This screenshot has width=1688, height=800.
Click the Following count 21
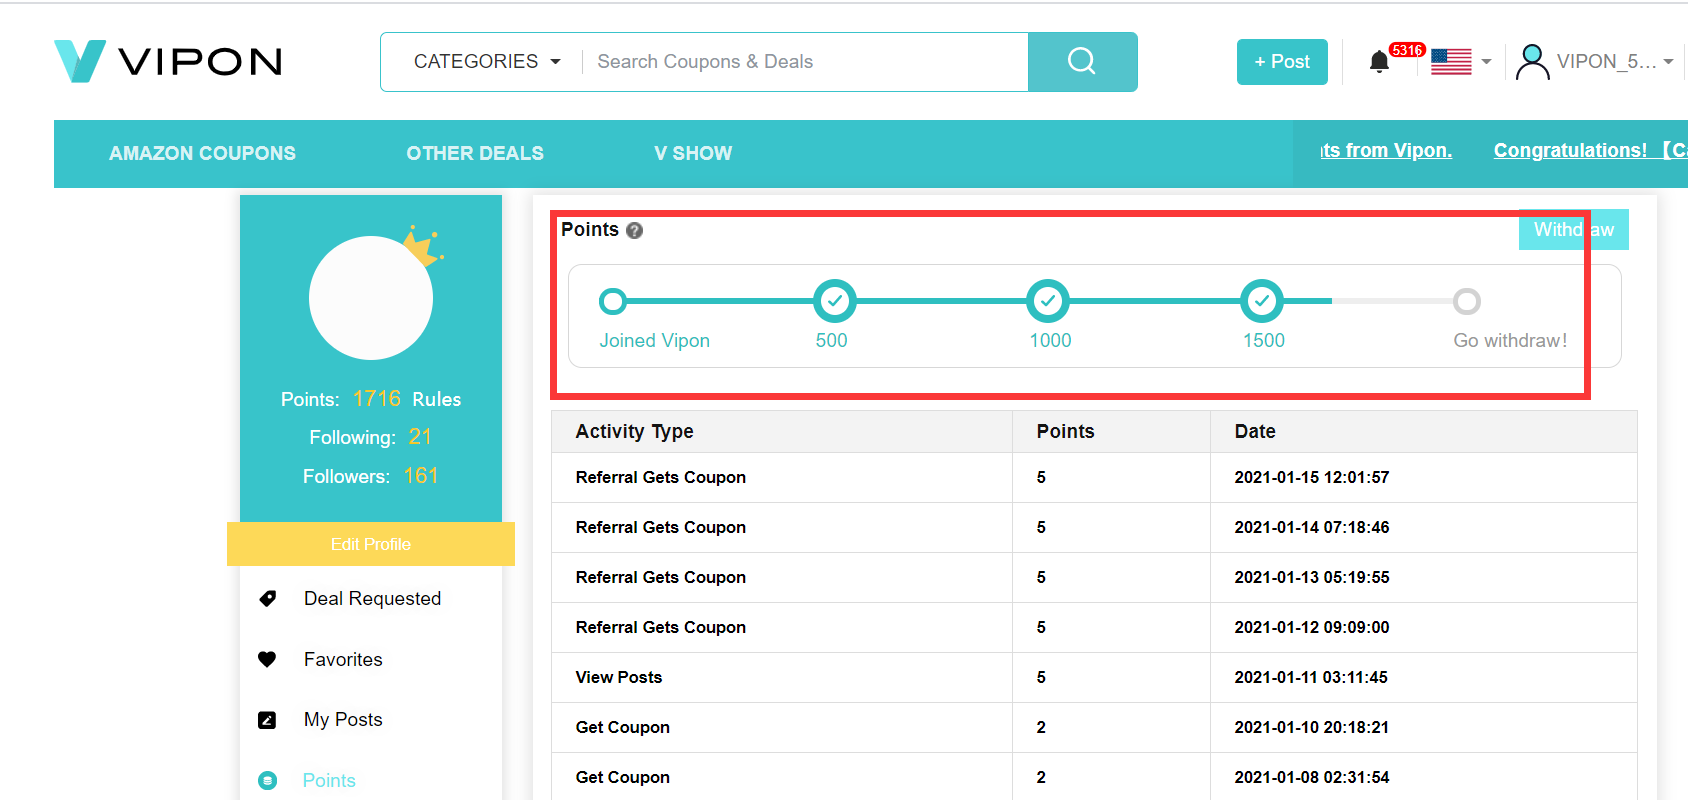click(x=420, y=437)
